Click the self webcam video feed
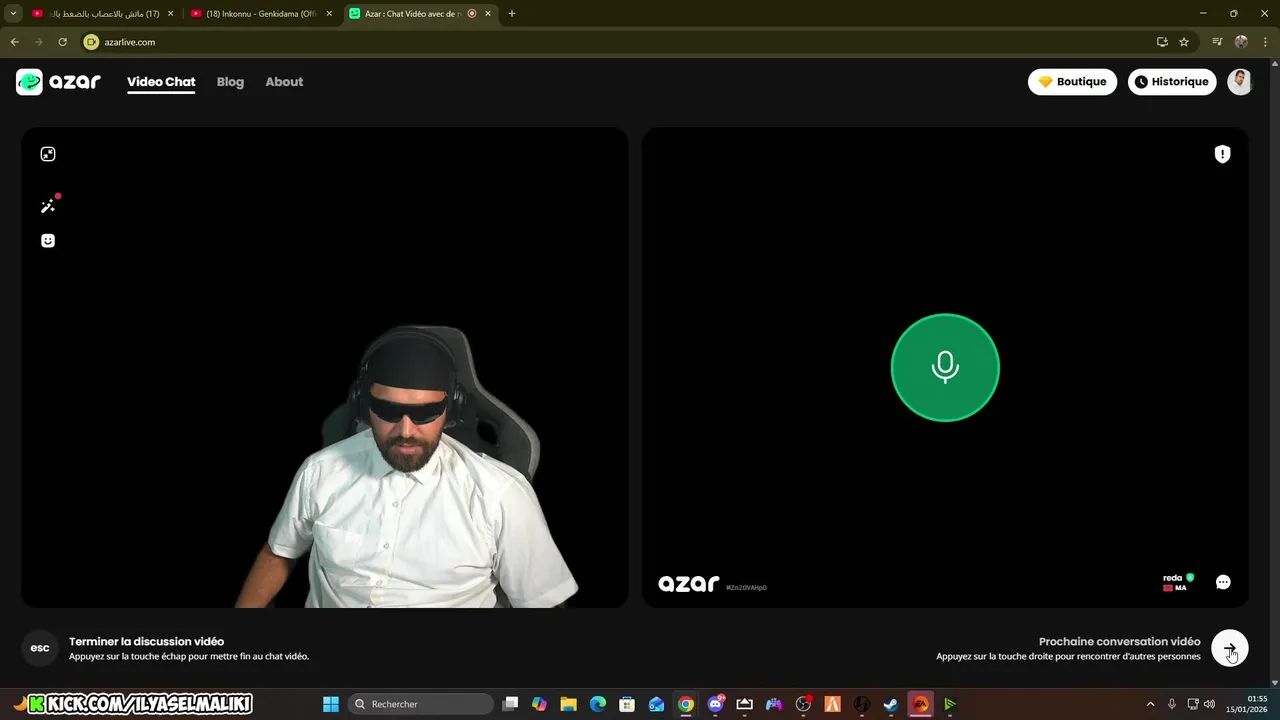 (x=325, y=367)
